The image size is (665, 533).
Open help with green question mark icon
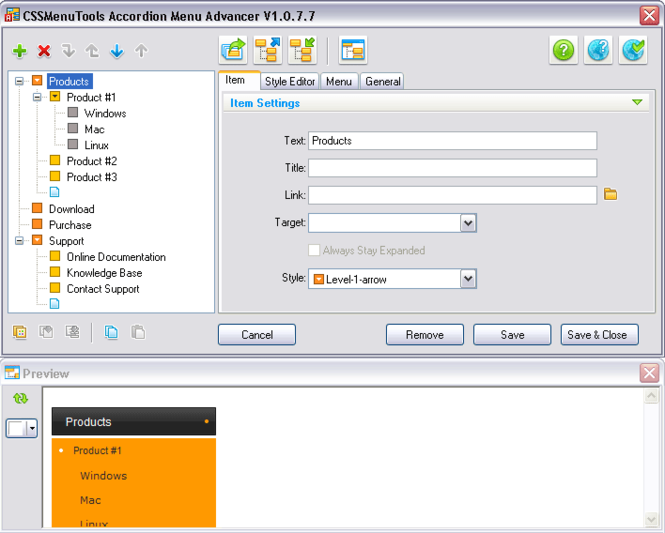tap(563, 50)
